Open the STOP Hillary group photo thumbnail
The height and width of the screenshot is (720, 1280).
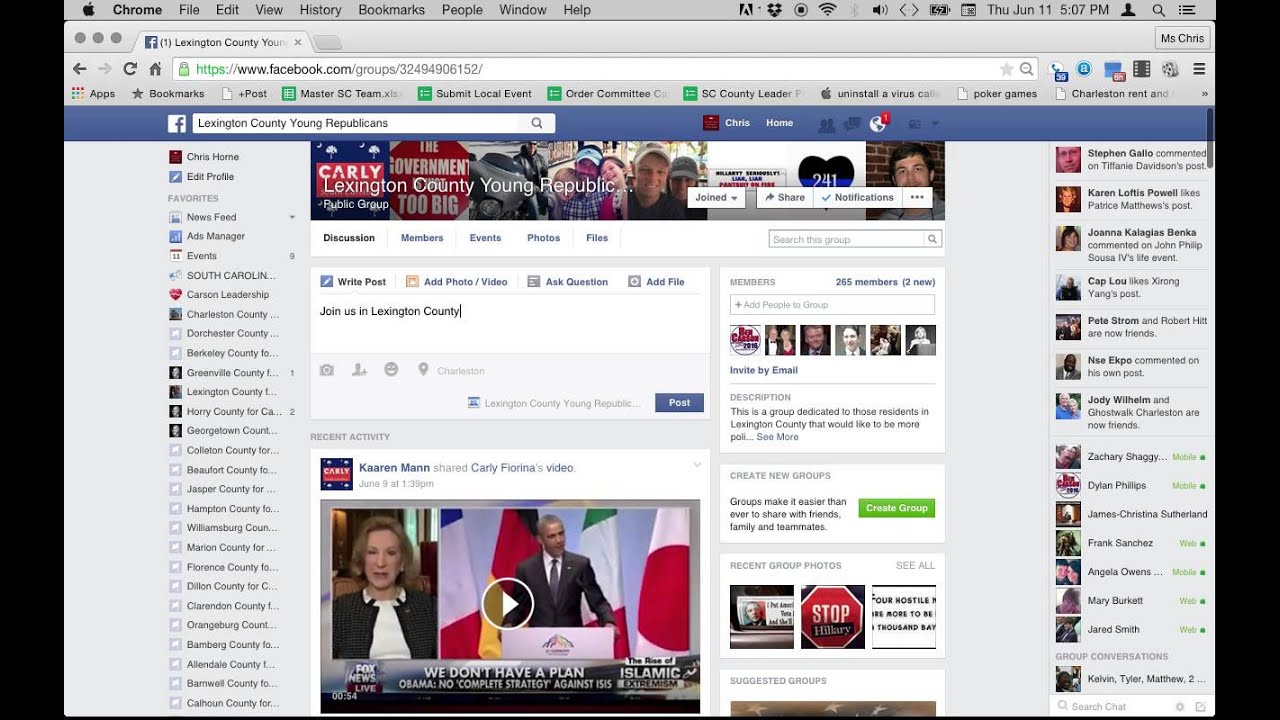tap(832, 617)
